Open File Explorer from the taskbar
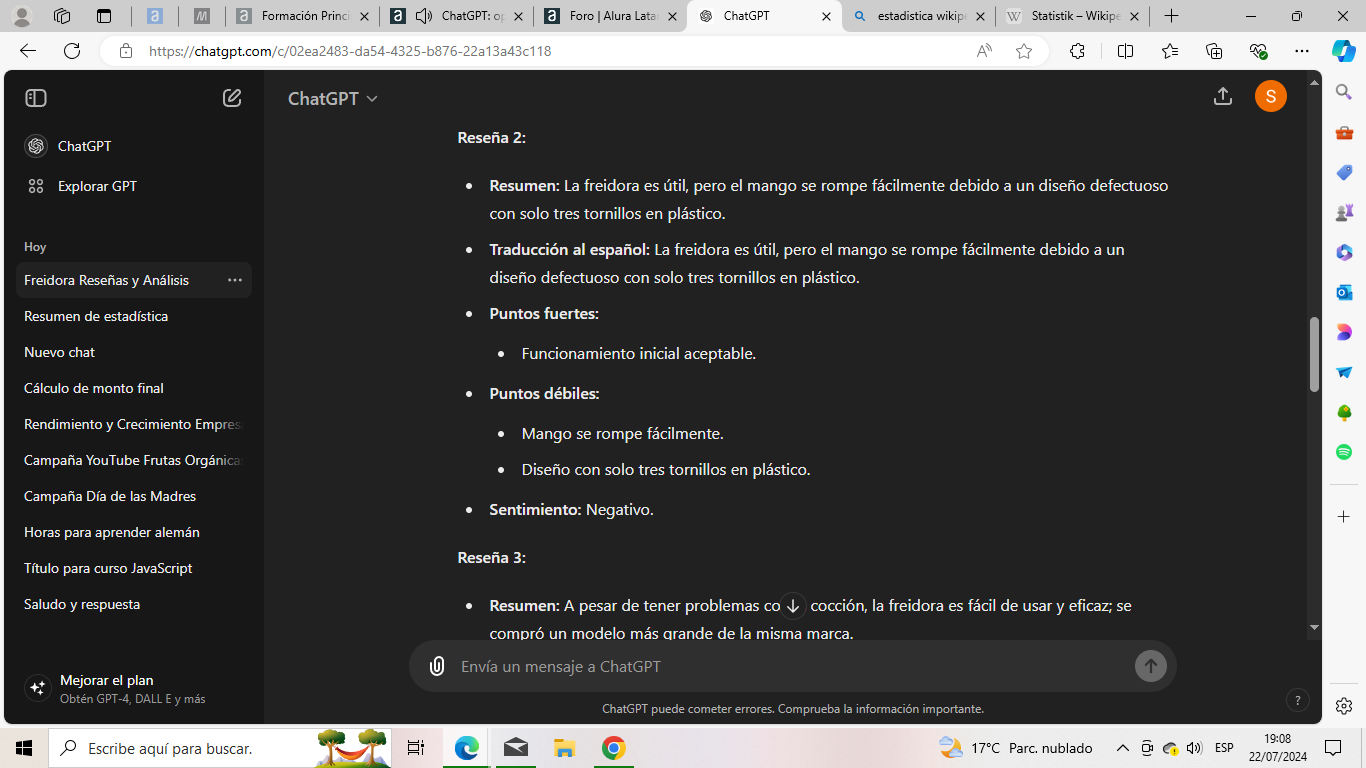The height and width of the screenshot is (768, 1366). click(x=565, y=748)
